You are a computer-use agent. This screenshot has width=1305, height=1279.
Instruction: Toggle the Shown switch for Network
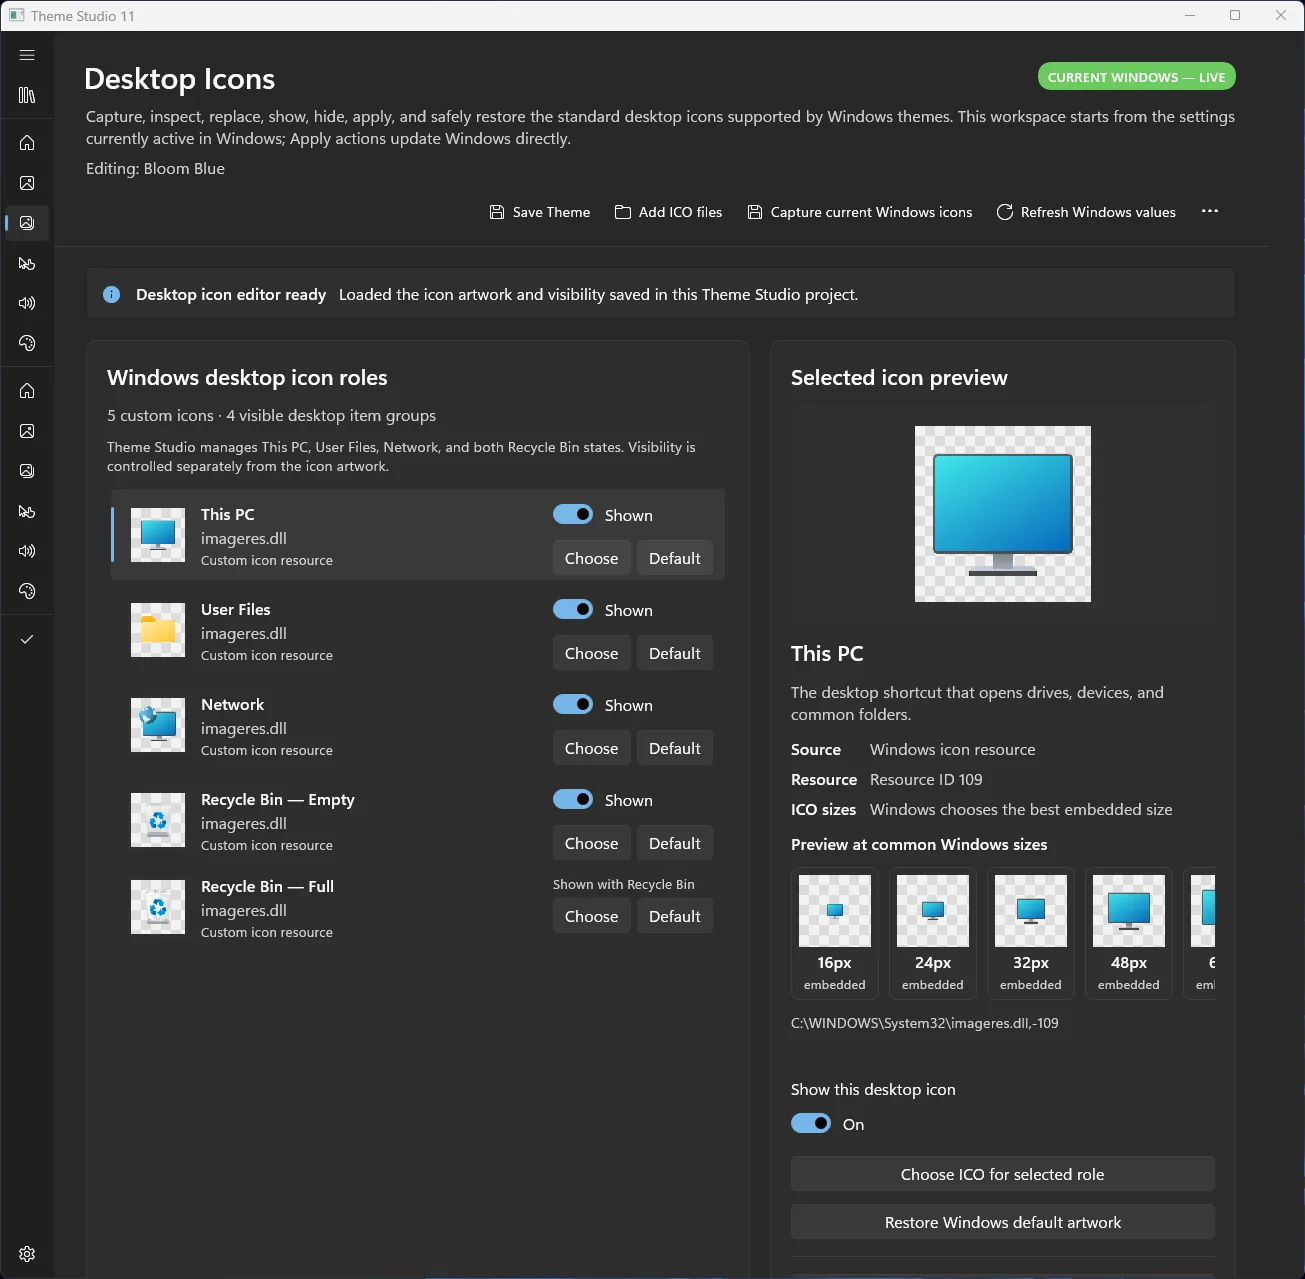click(573, 704)
